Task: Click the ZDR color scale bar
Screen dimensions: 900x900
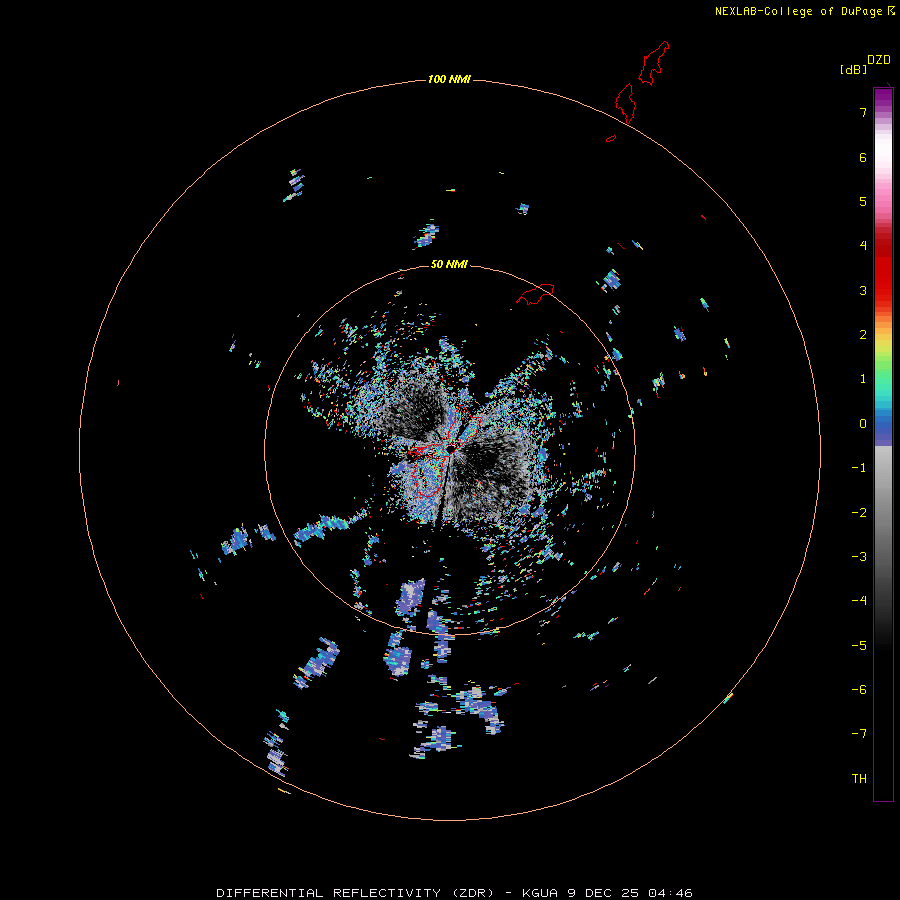Action: [x=883, y=444]
